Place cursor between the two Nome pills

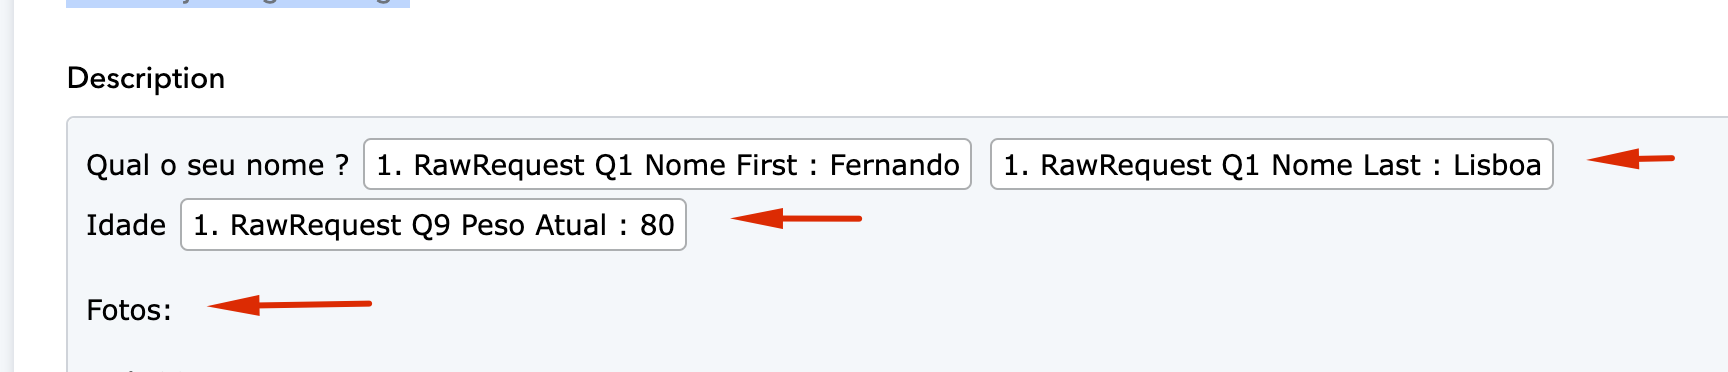click(981, 165)
